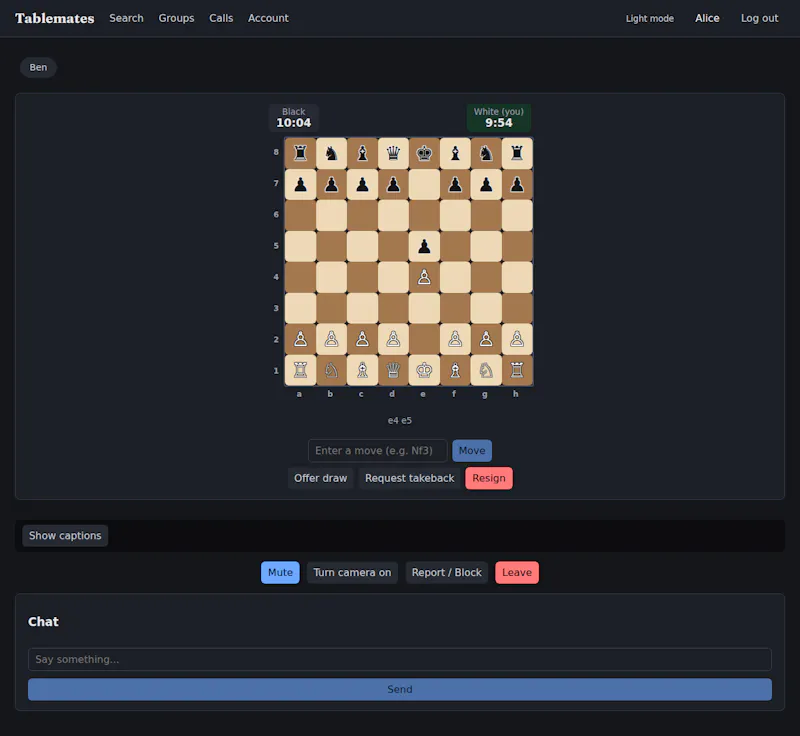Image resolution: width=800 pixels, height=736 pixels.
Task: Select the white pawn on c2
Action: [x=362, y=339]
